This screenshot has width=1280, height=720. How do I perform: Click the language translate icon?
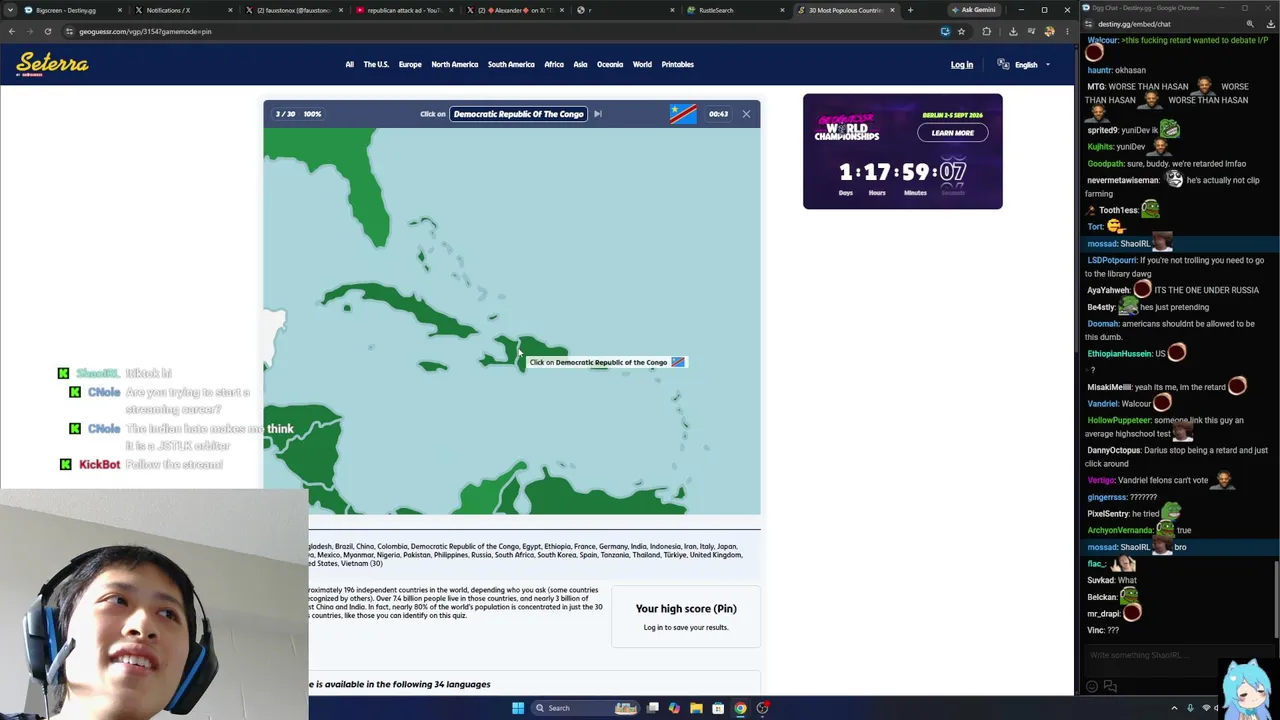tap(1003, 65)
